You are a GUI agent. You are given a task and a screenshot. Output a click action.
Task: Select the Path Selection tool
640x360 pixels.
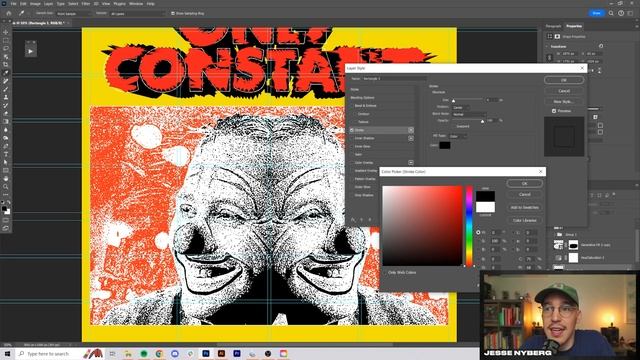tap(6, 162)
